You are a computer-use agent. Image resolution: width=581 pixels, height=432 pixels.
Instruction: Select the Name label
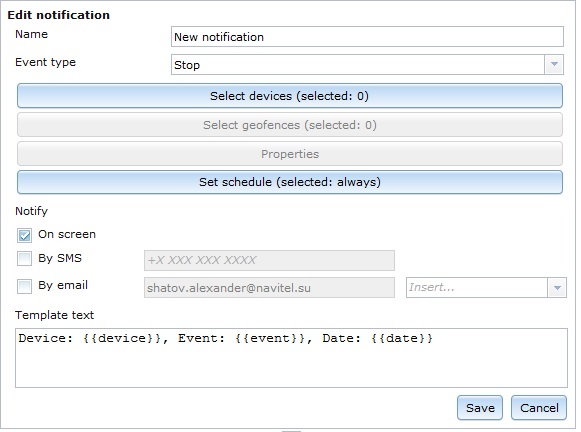(31, 34)
